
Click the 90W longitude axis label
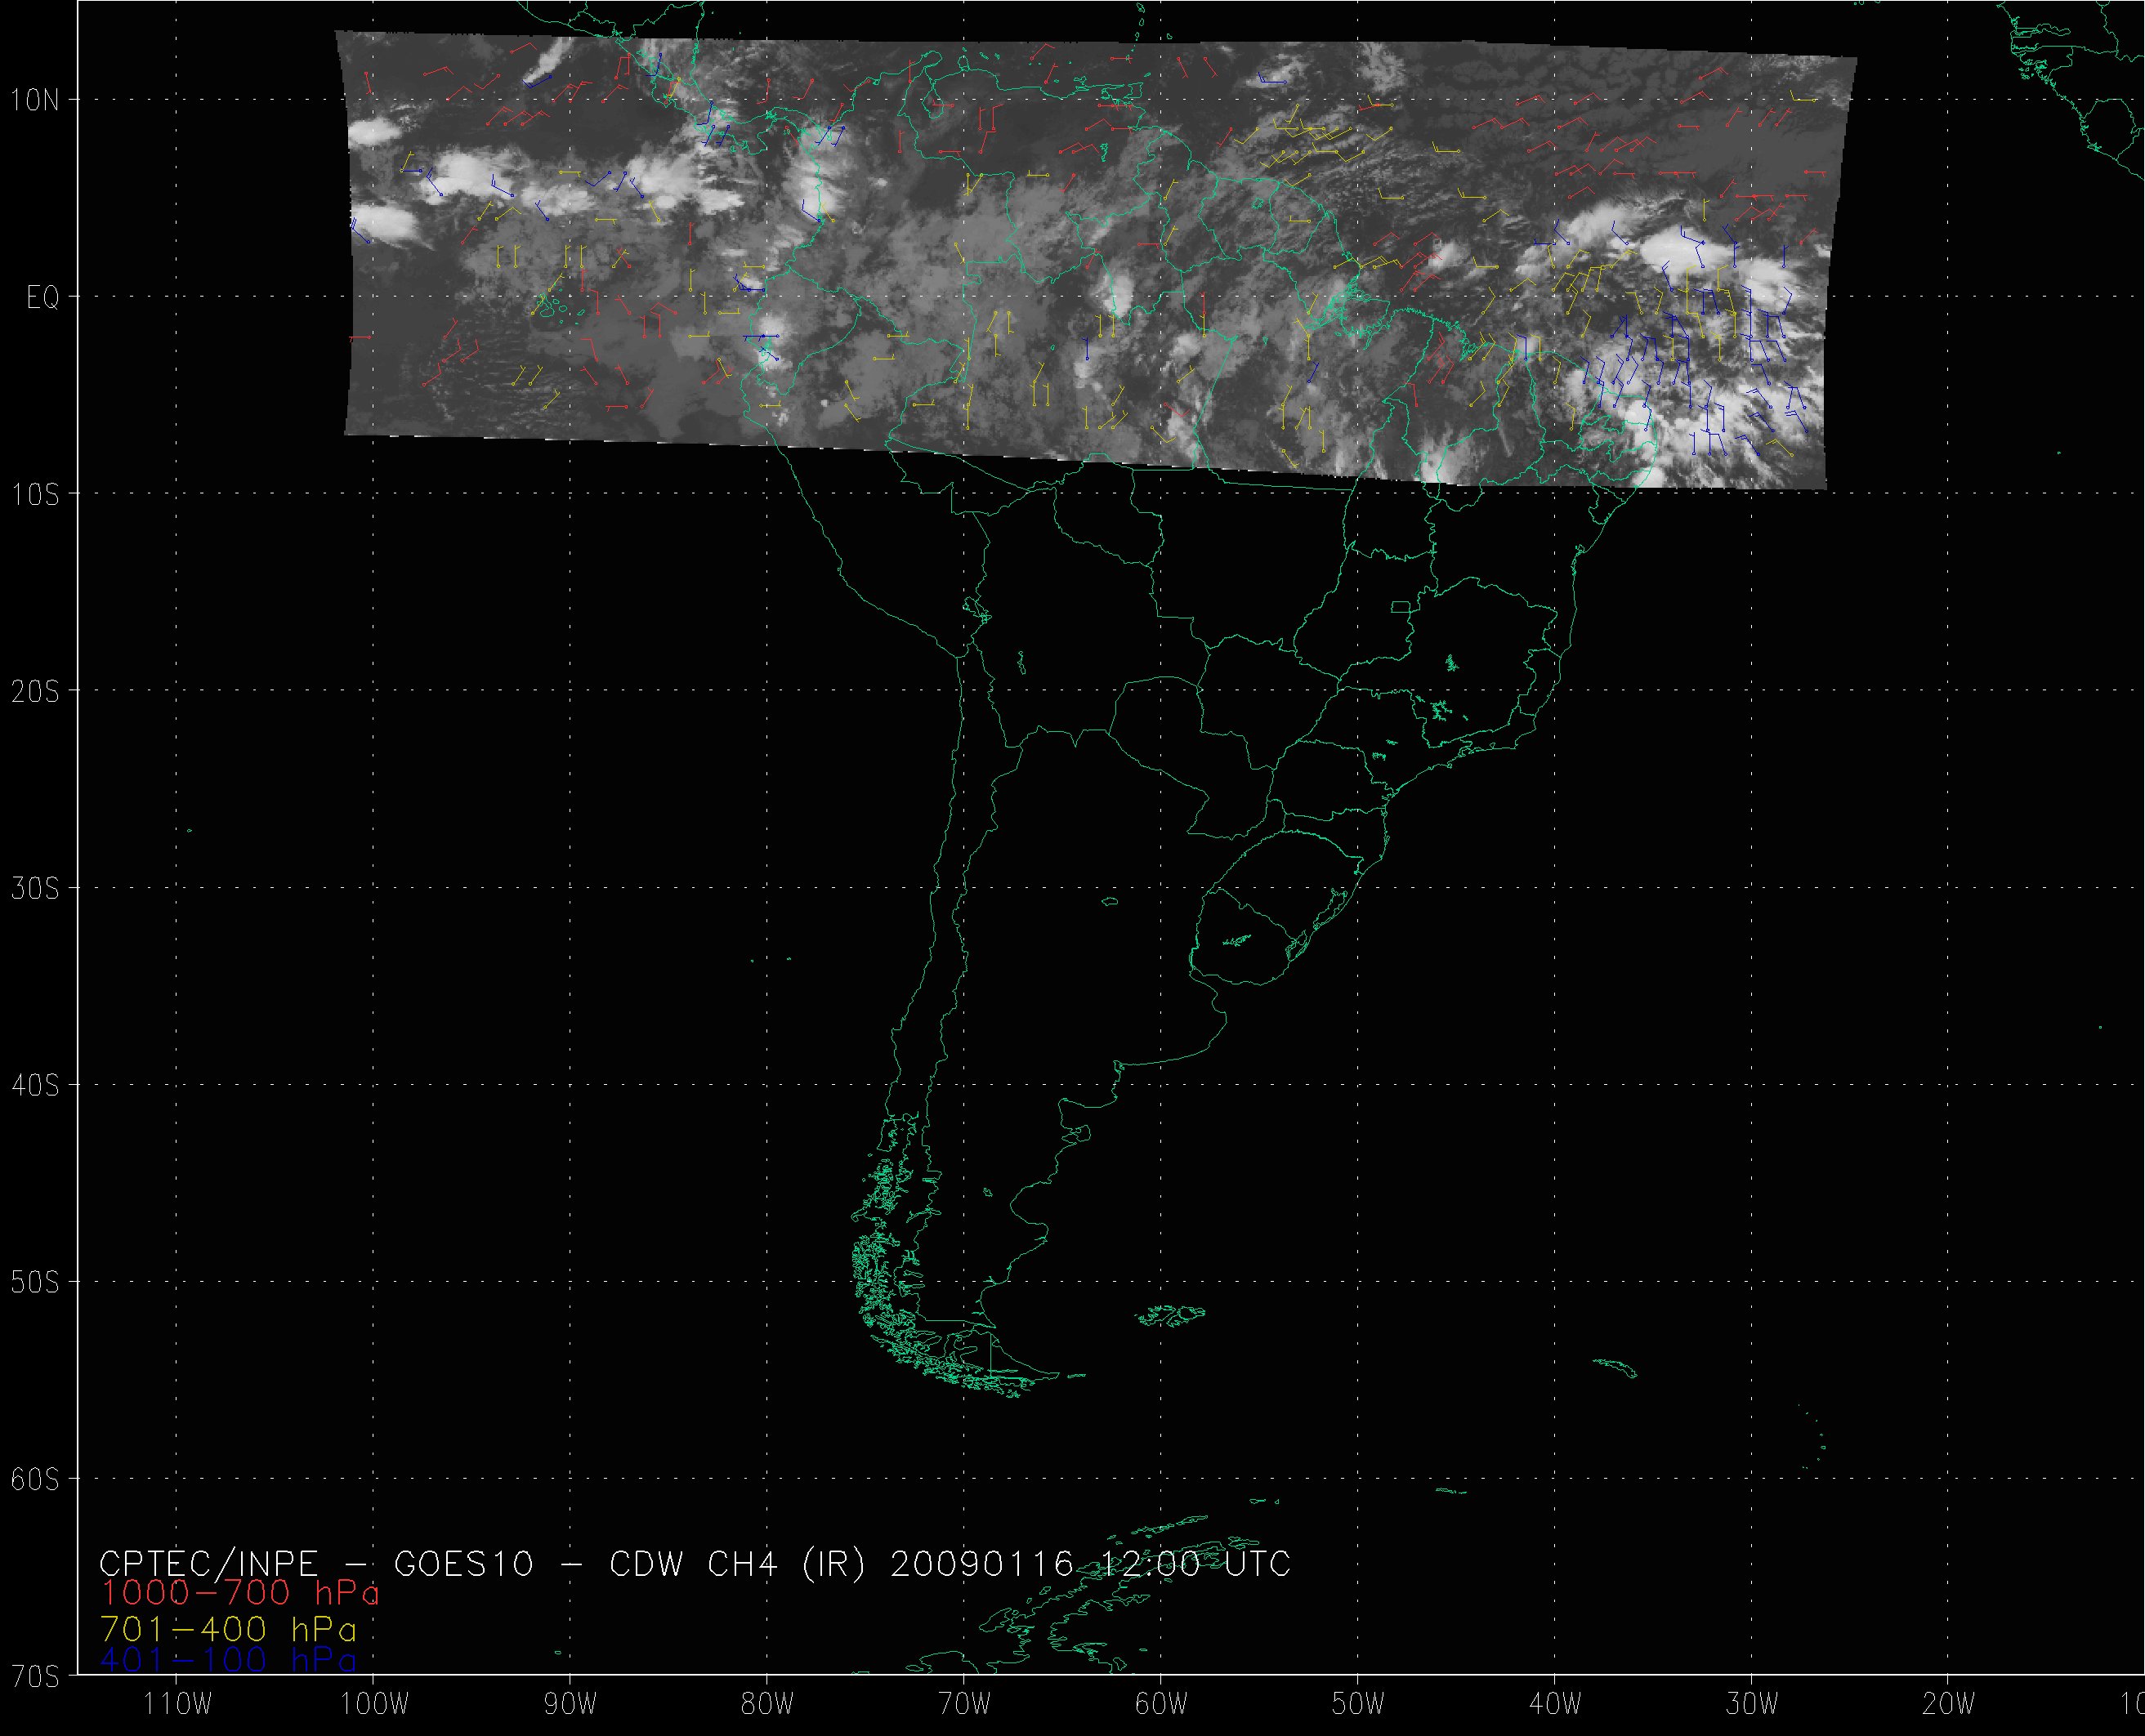[x=571, y=1704]
